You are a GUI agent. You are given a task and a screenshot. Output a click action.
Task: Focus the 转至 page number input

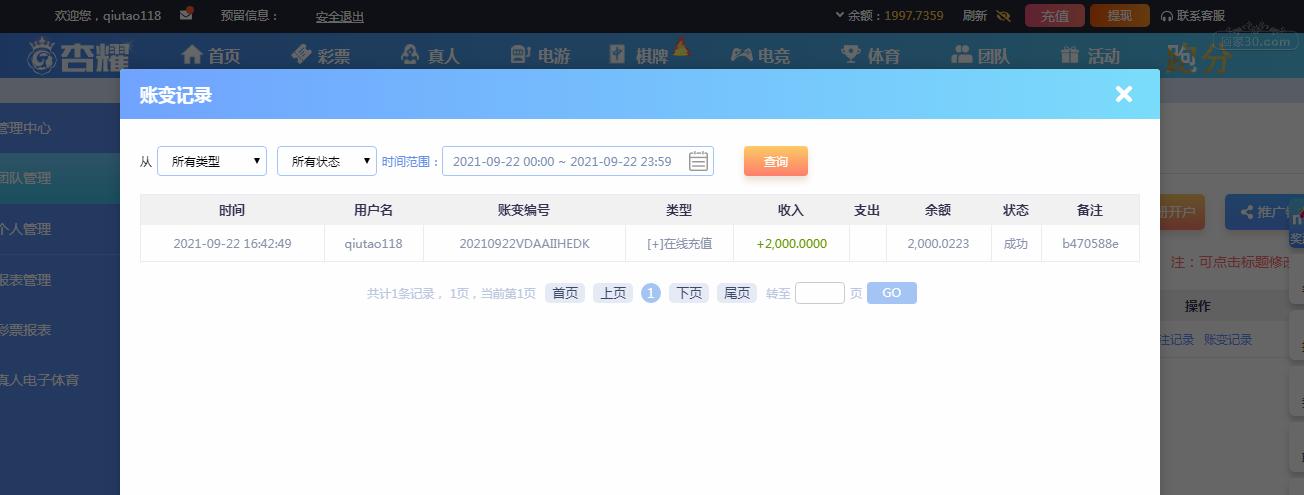pyautogui.click(x=820, y=293)
